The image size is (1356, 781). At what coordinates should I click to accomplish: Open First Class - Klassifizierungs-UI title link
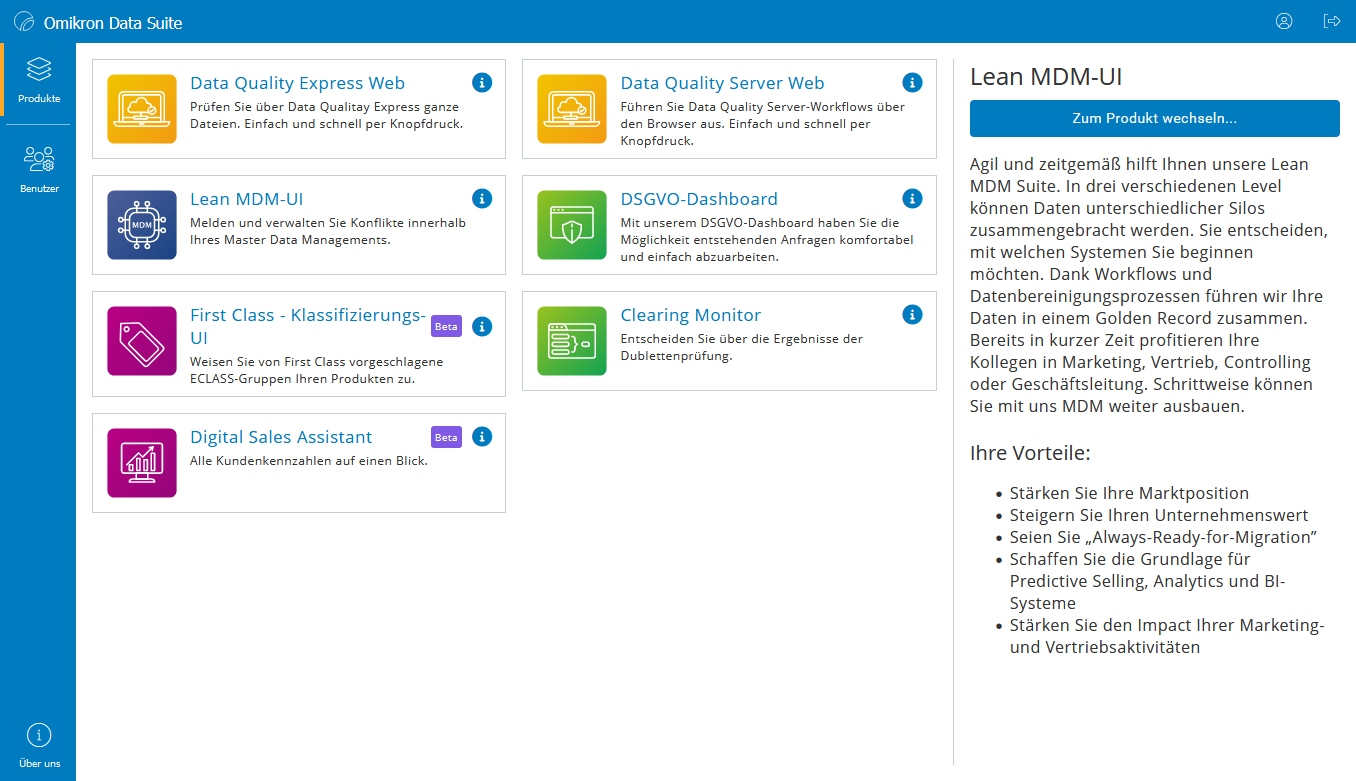coord(308,326)
